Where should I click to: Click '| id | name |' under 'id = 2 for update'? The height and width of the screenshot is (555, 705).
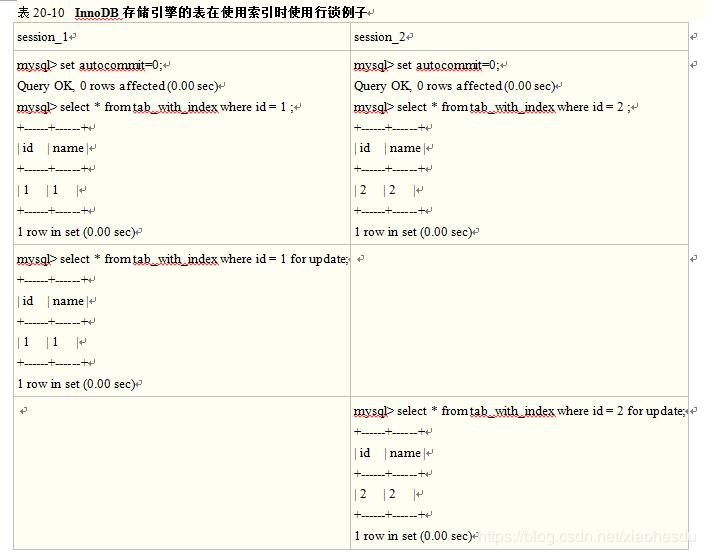point(390,453)
